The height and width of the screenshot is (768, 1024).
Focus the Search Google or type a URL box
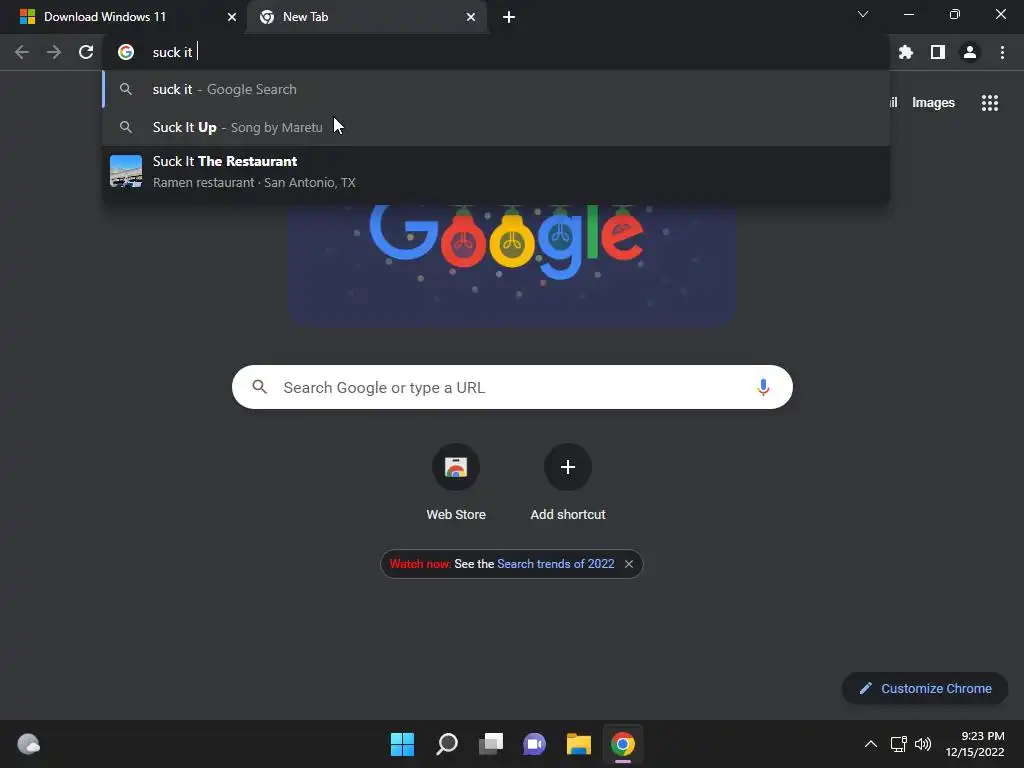click(x=513, y=387)
